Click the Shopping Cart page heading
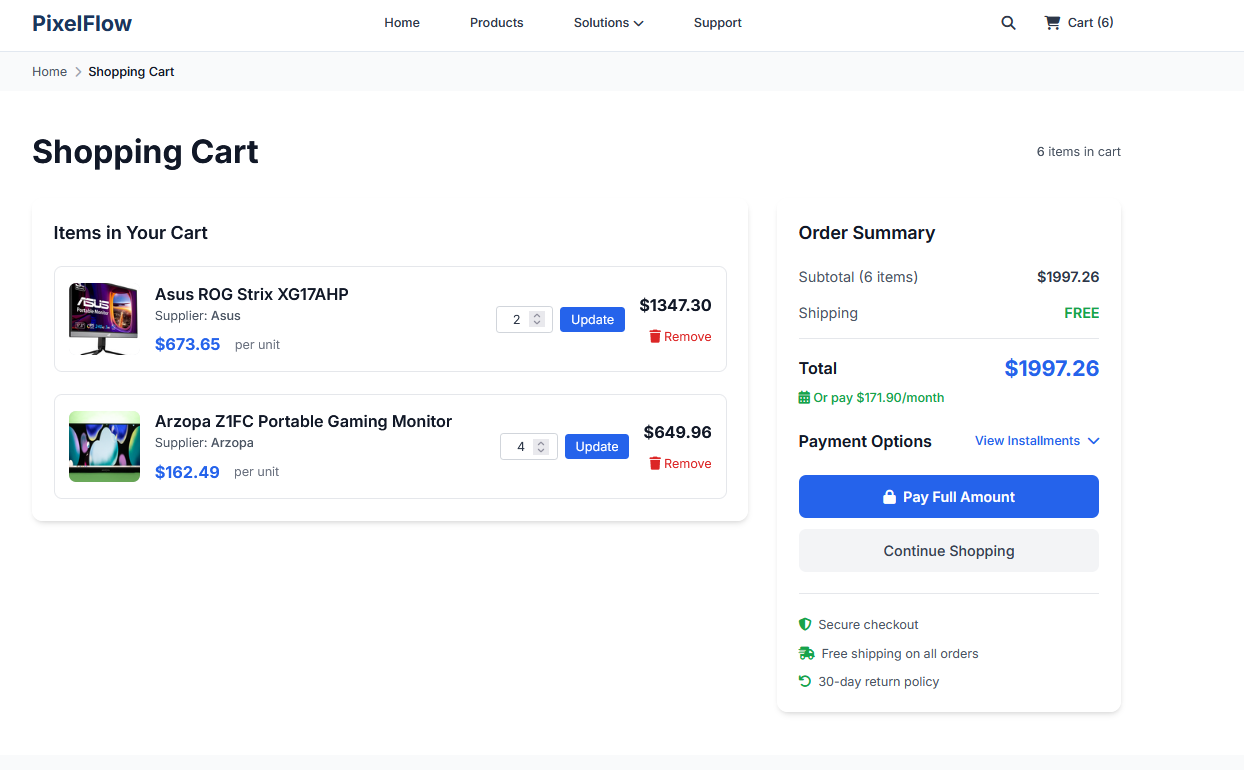The height and width of the screenshot is (770, 1244). (x=145, y=152)
